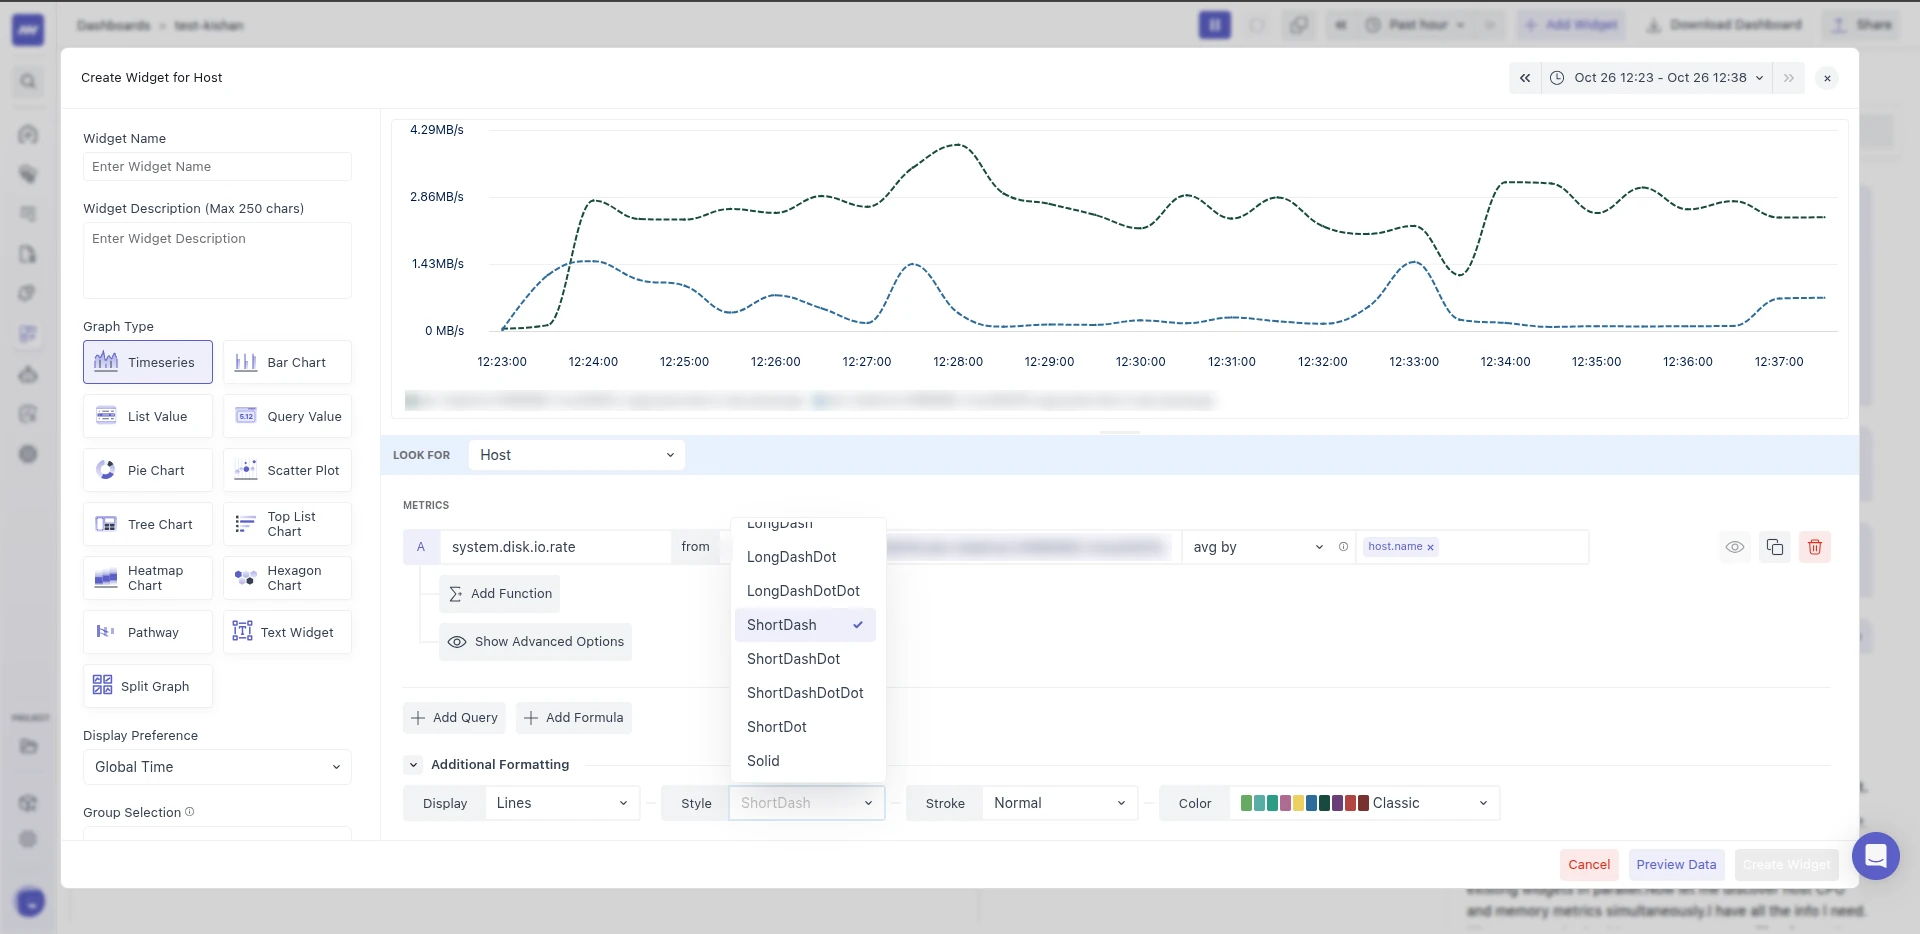Add Function to query A
This screenshot has width=1920, height=934.
499,594
